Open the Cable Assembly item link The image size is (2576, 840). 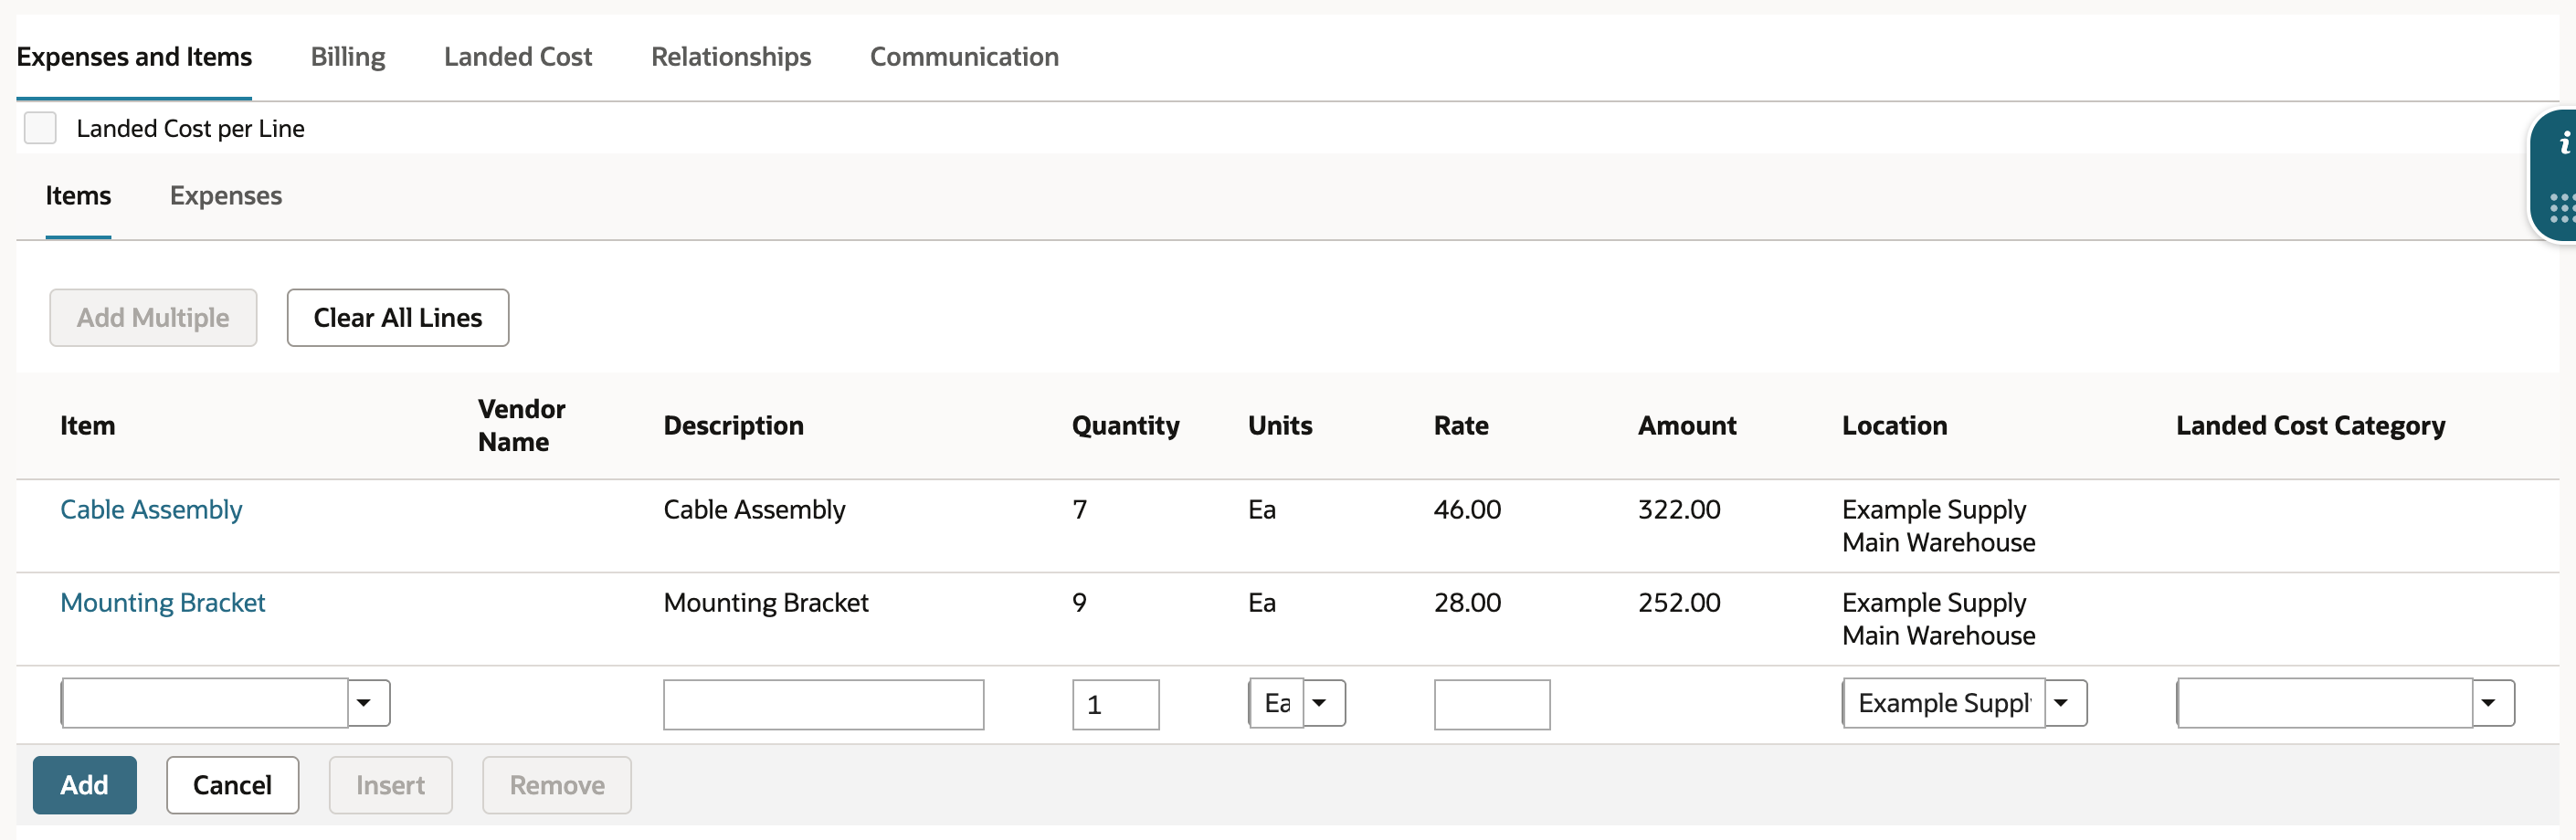[x=151, y=510]
